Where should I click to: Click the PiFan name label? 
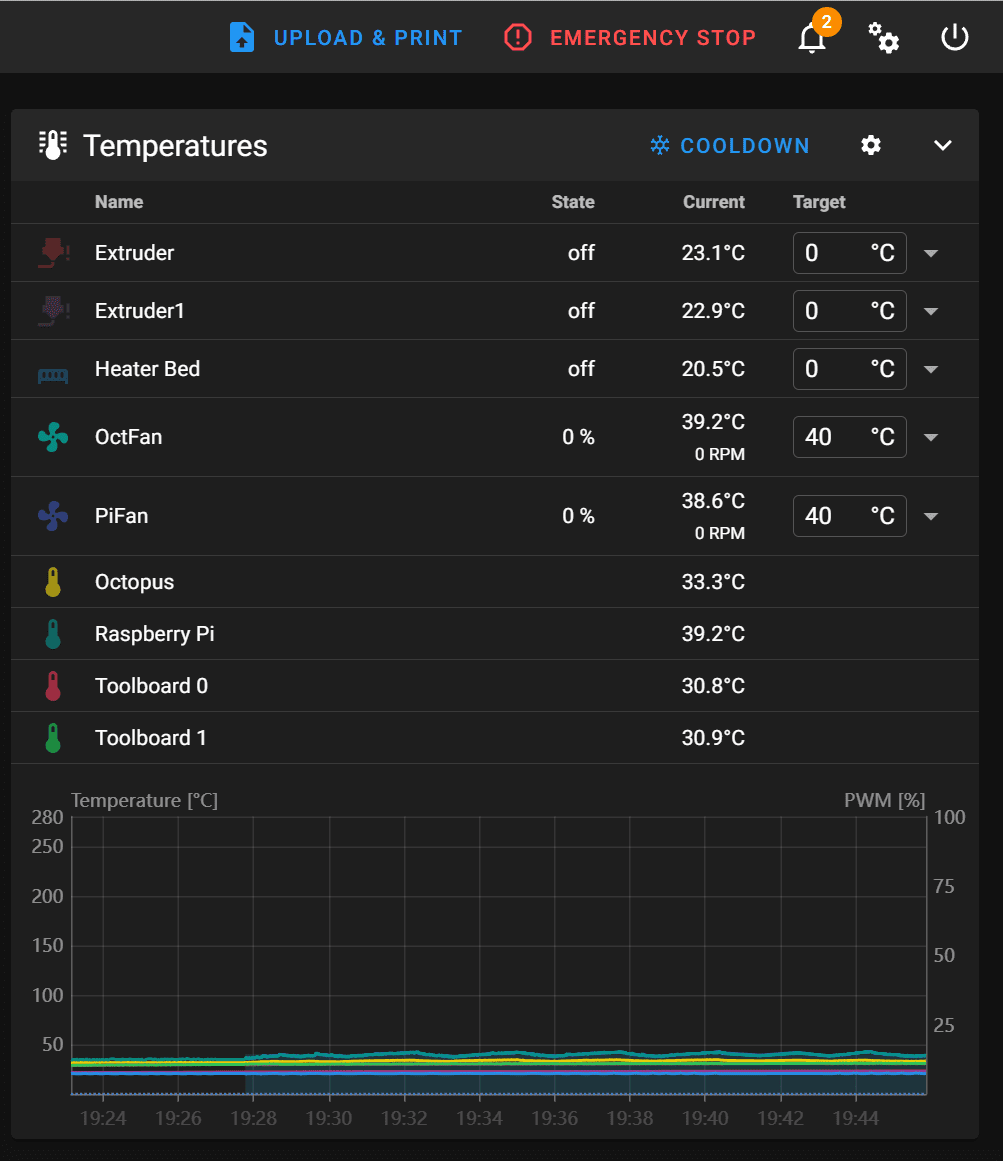pyautogui.click(x=121, y=516)
